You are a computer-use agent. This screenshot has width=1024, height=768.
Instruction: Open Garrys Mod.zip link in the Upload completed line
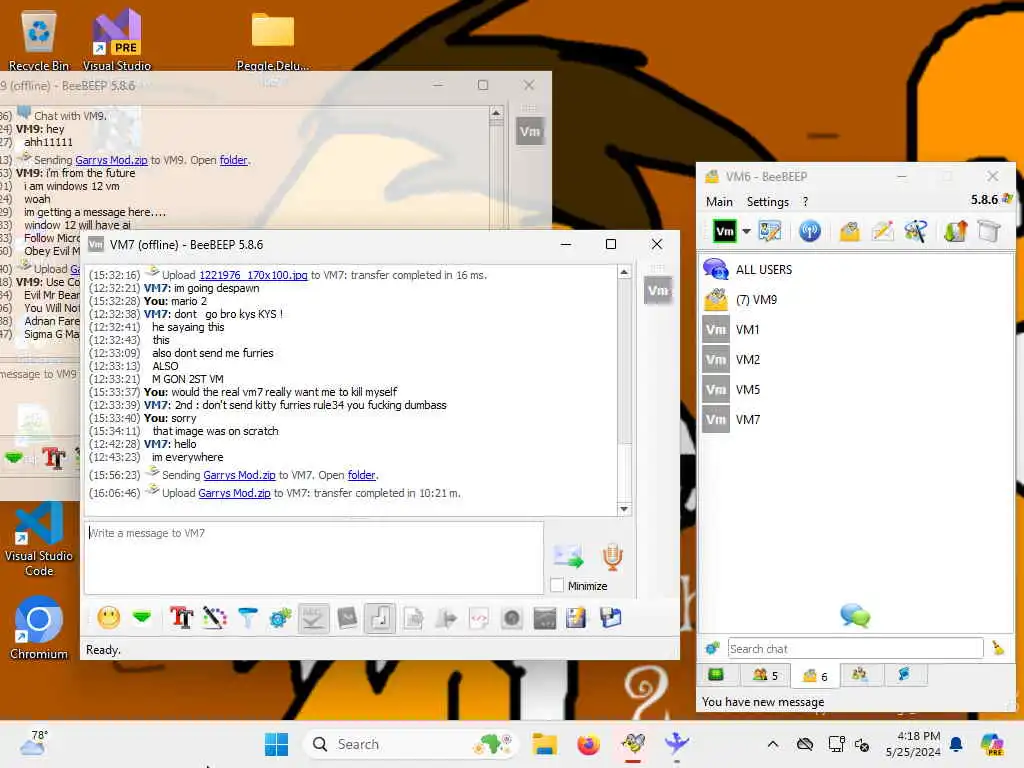point(234,493)
